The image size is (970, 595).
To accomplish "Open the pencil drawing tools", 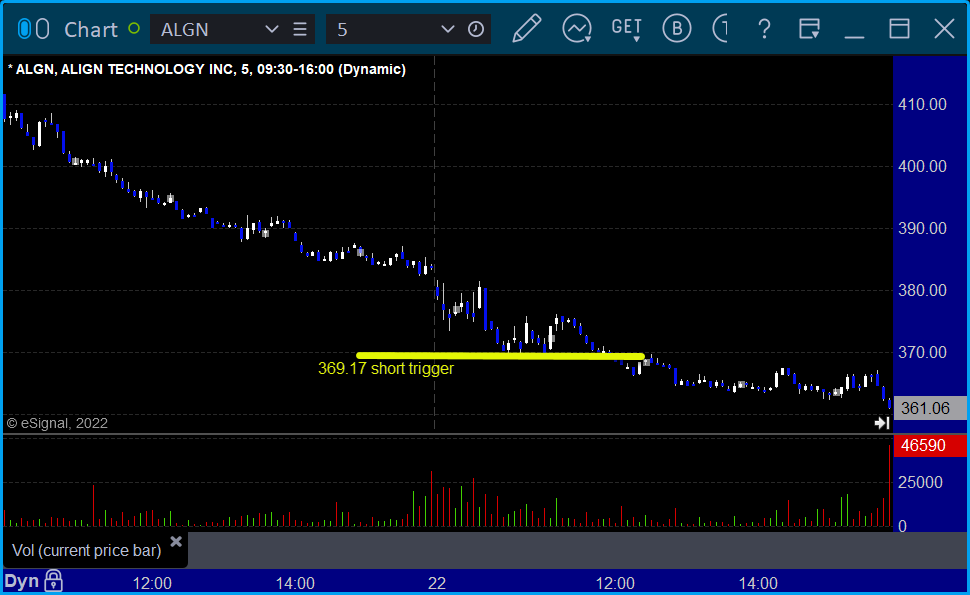I will coord(527,28).
